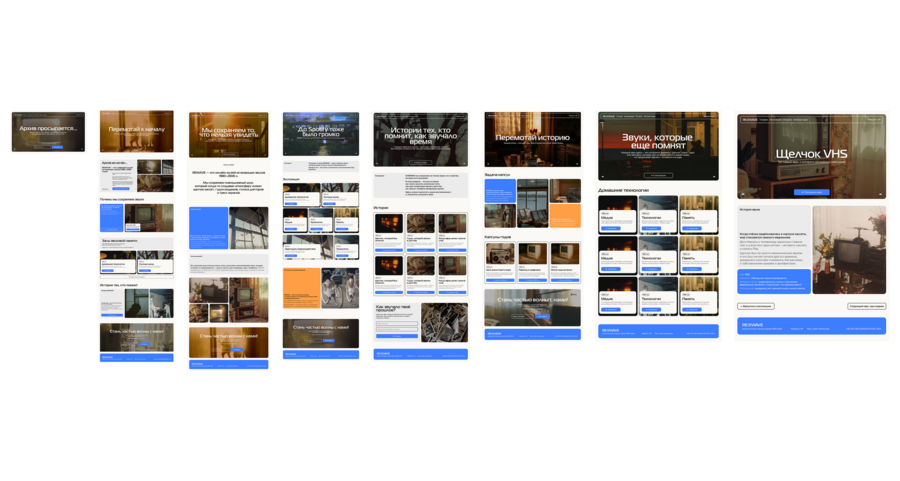Click the blue button in the capsules page's 'Стань частью волны' banner
Viewport: 900px width, 481px height.
click(x=542, y=316)
